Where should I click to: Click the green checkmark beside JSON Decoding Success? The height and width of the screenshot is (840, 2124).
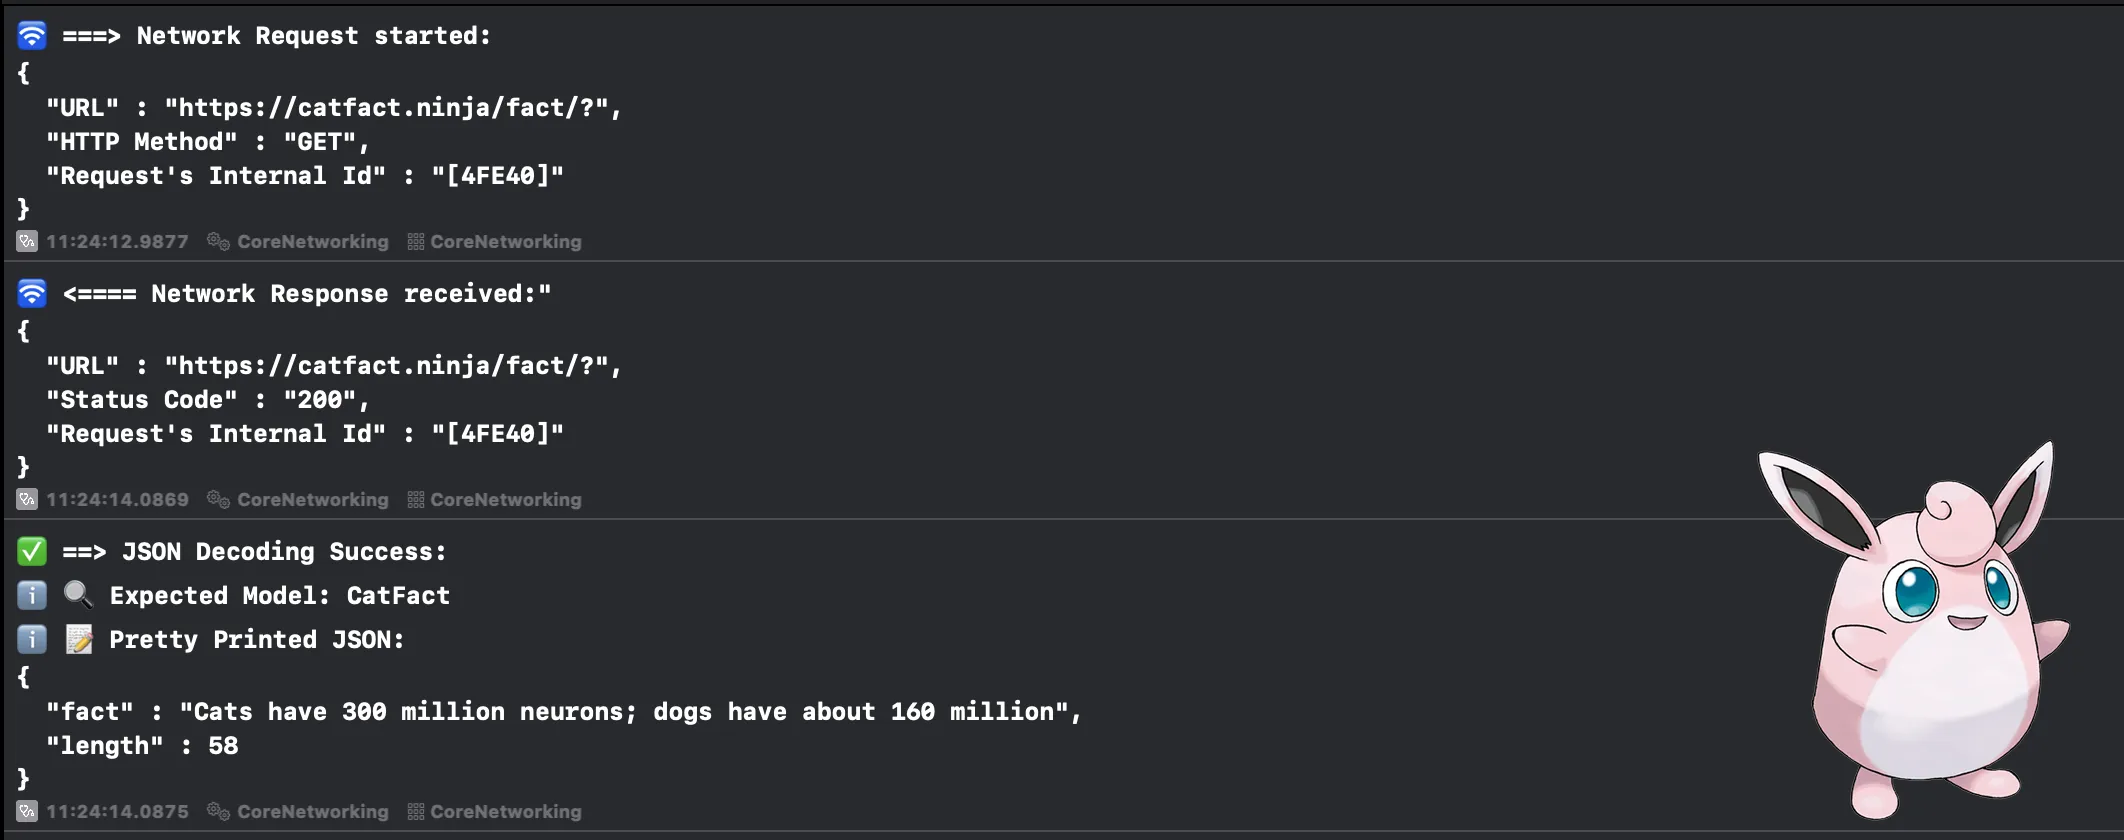32,551
